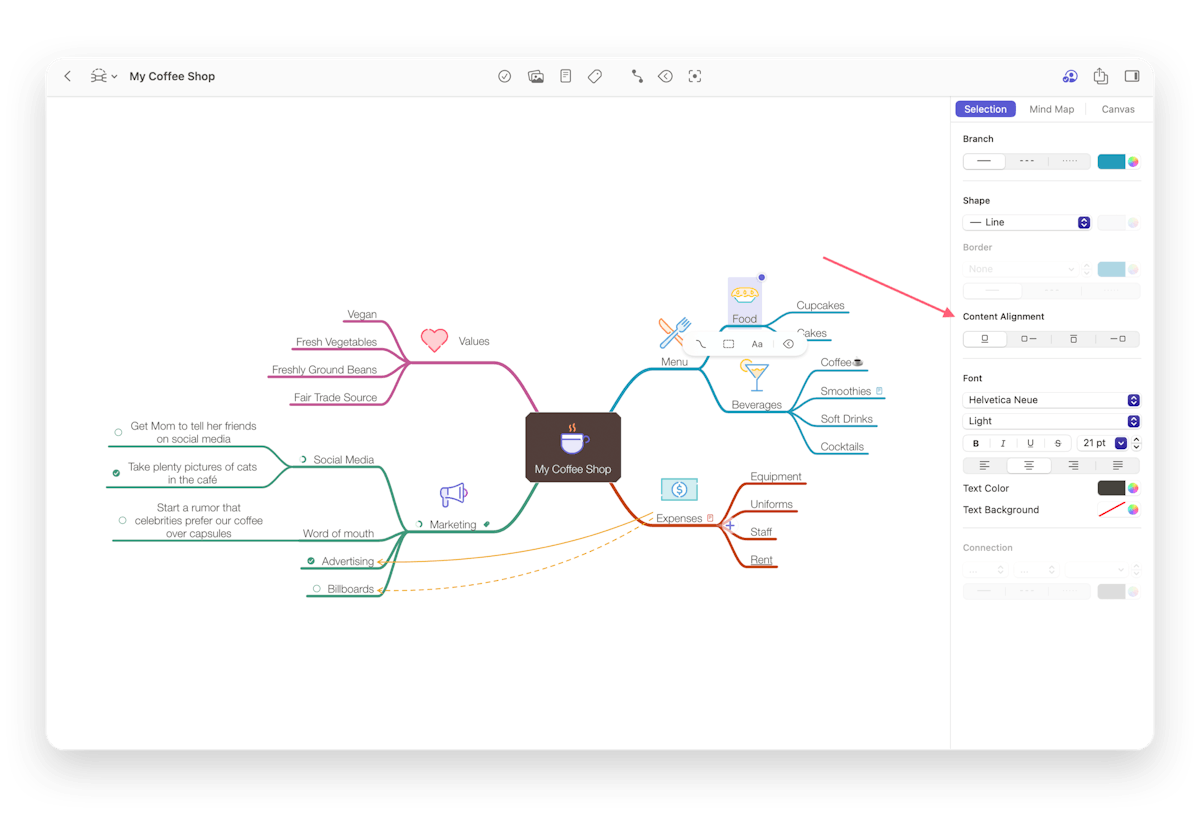Open the Light font weight dropdown

click(1051, 420)
